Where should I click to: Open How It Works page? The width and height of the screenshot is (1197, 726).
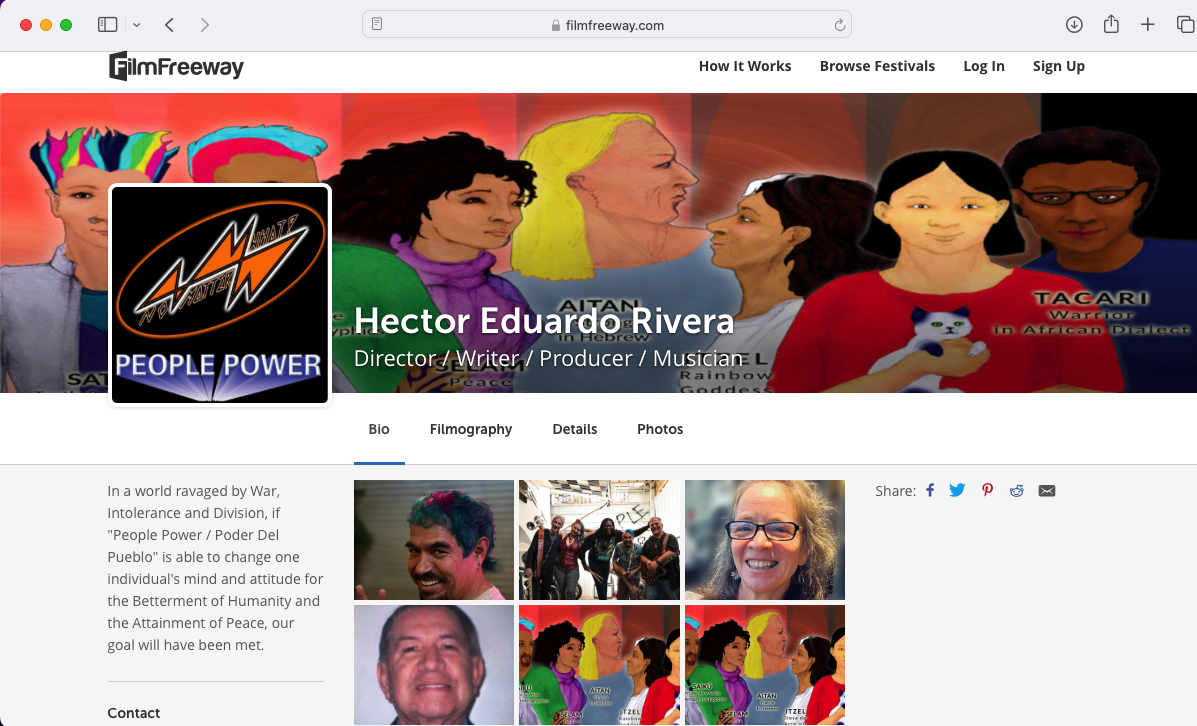tap(745, 66)
